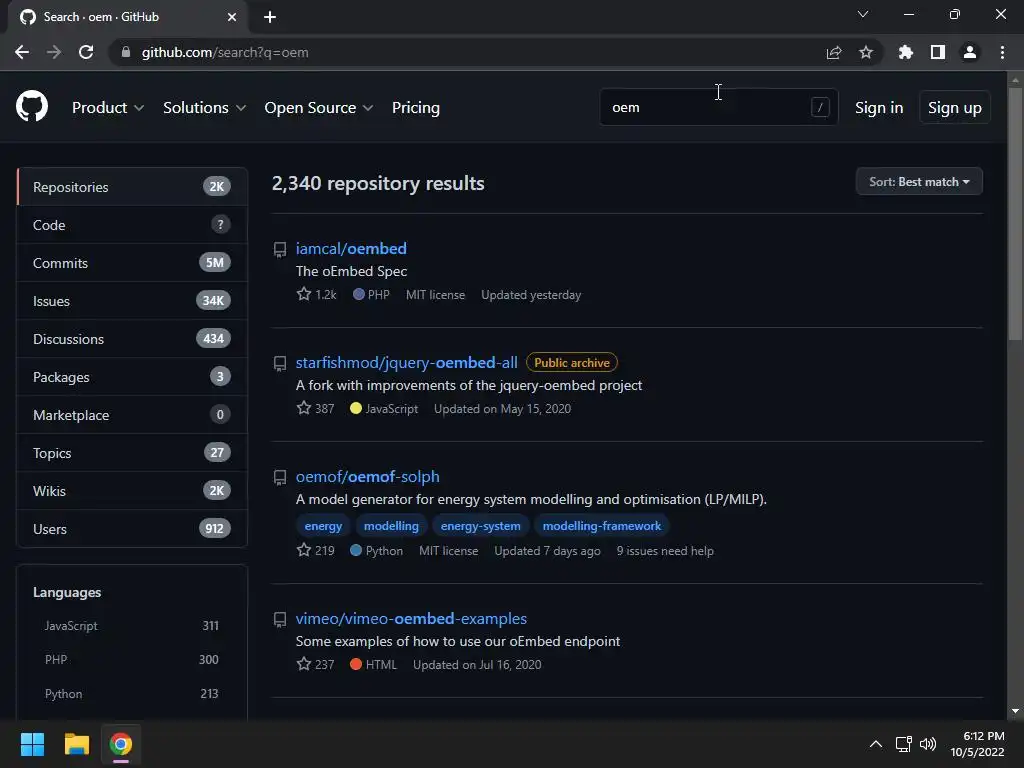
Task: Click star icon for starfishmod/jquery-oembed-all
Action: (304, 408)
